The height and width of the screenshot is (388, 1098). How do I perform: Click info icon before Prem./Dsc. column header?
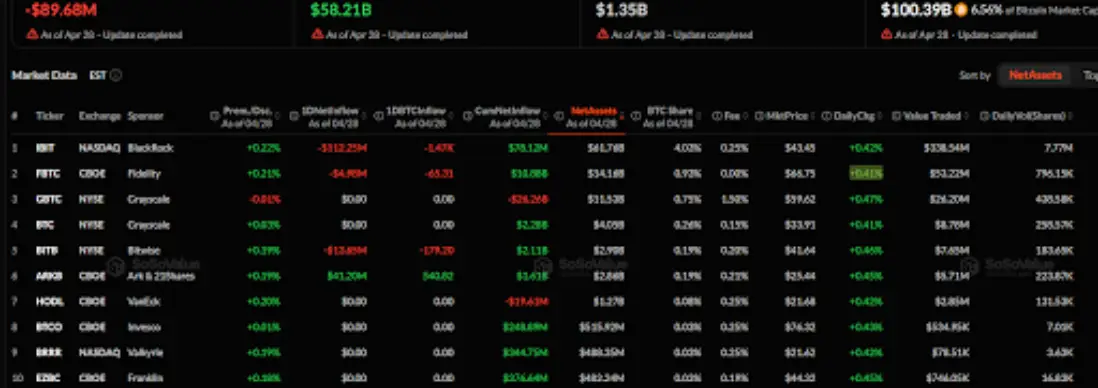pyautogui.click(x=215, y=116)
